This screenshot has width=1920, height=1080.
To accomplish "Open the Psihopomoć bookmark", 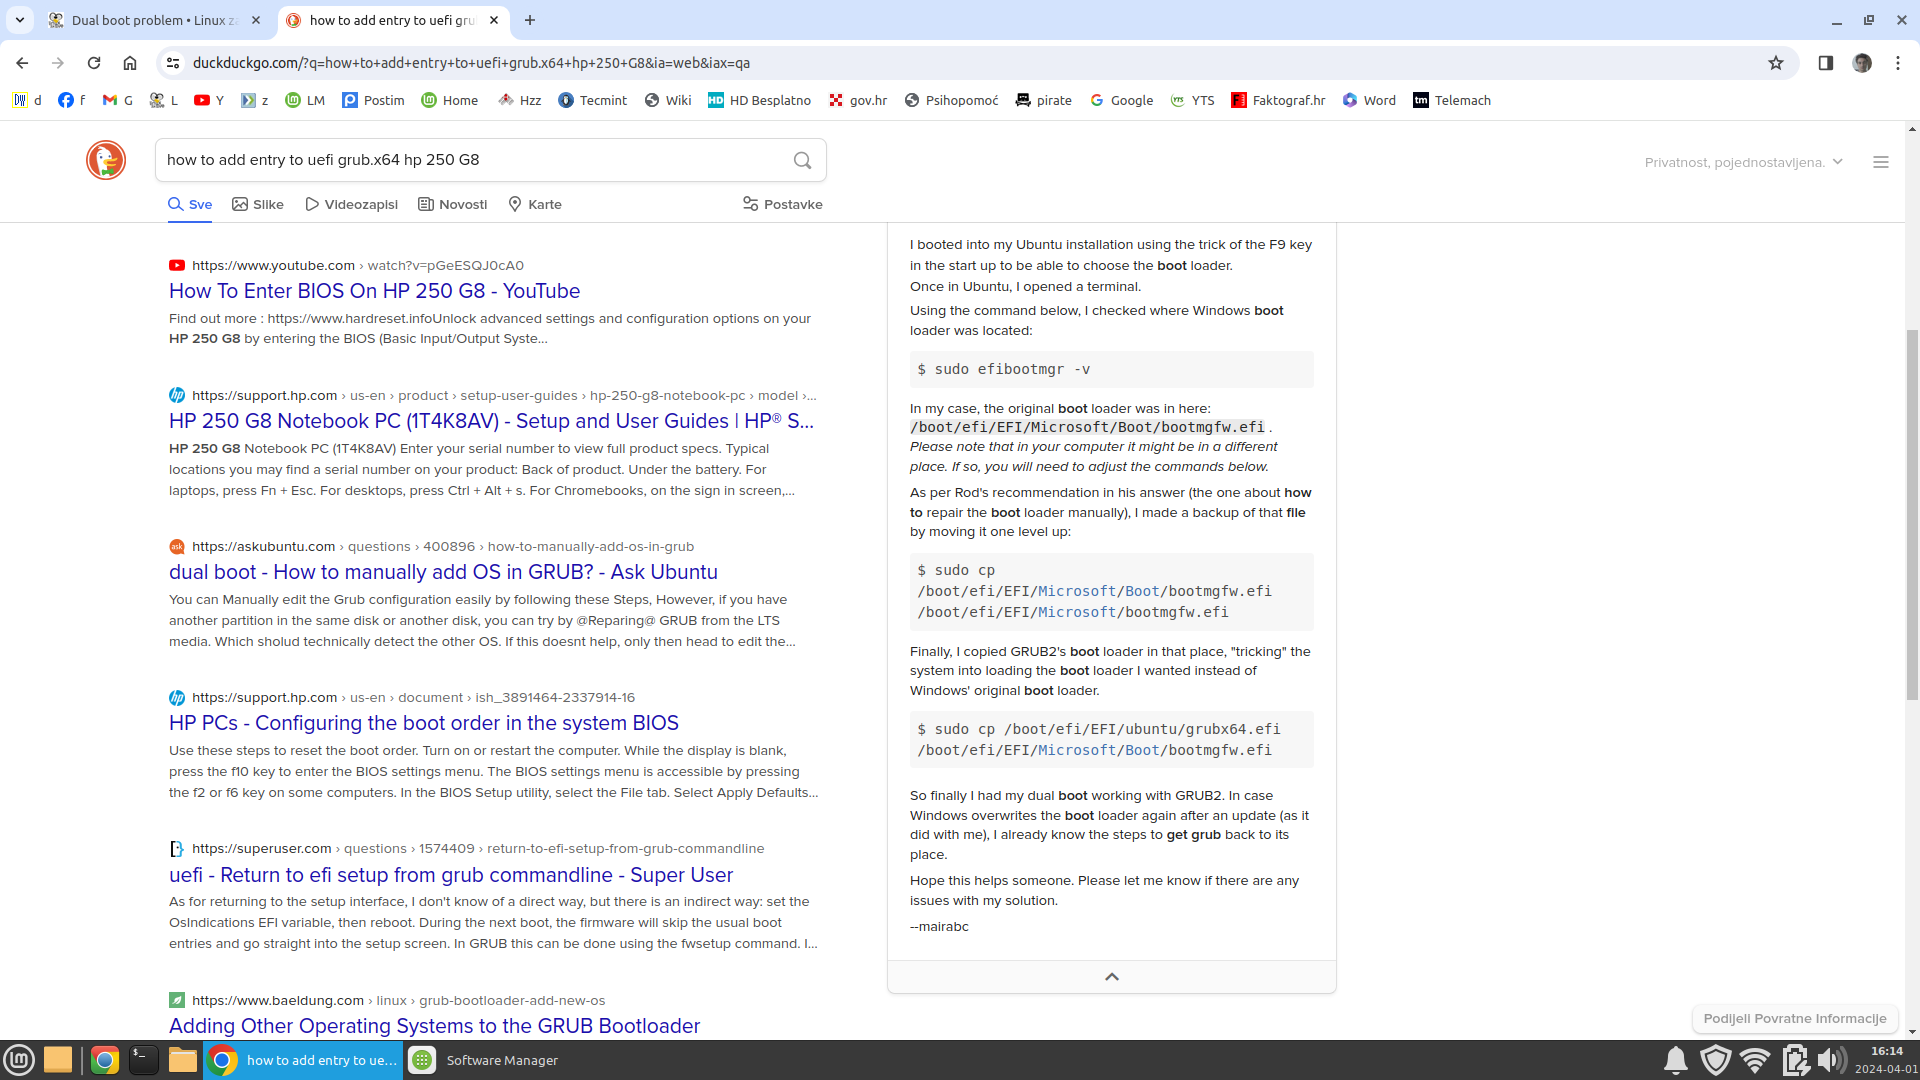I will click(951, 100).
